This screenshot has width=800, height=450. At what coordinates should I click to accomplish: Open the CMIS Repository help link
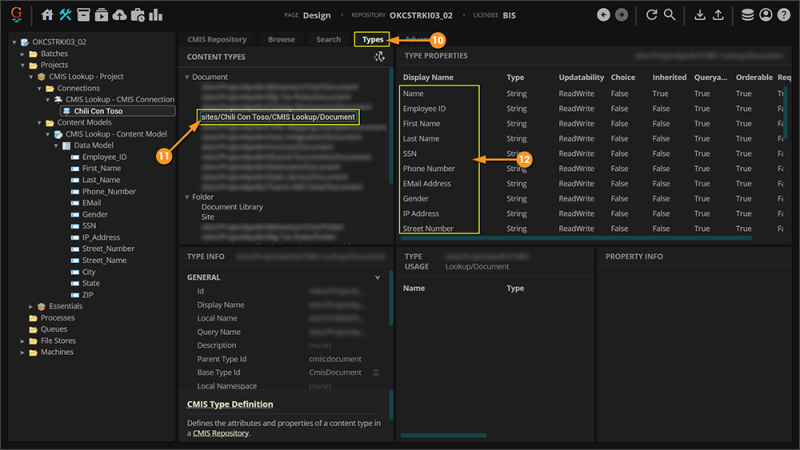click(x=220, y=434)
